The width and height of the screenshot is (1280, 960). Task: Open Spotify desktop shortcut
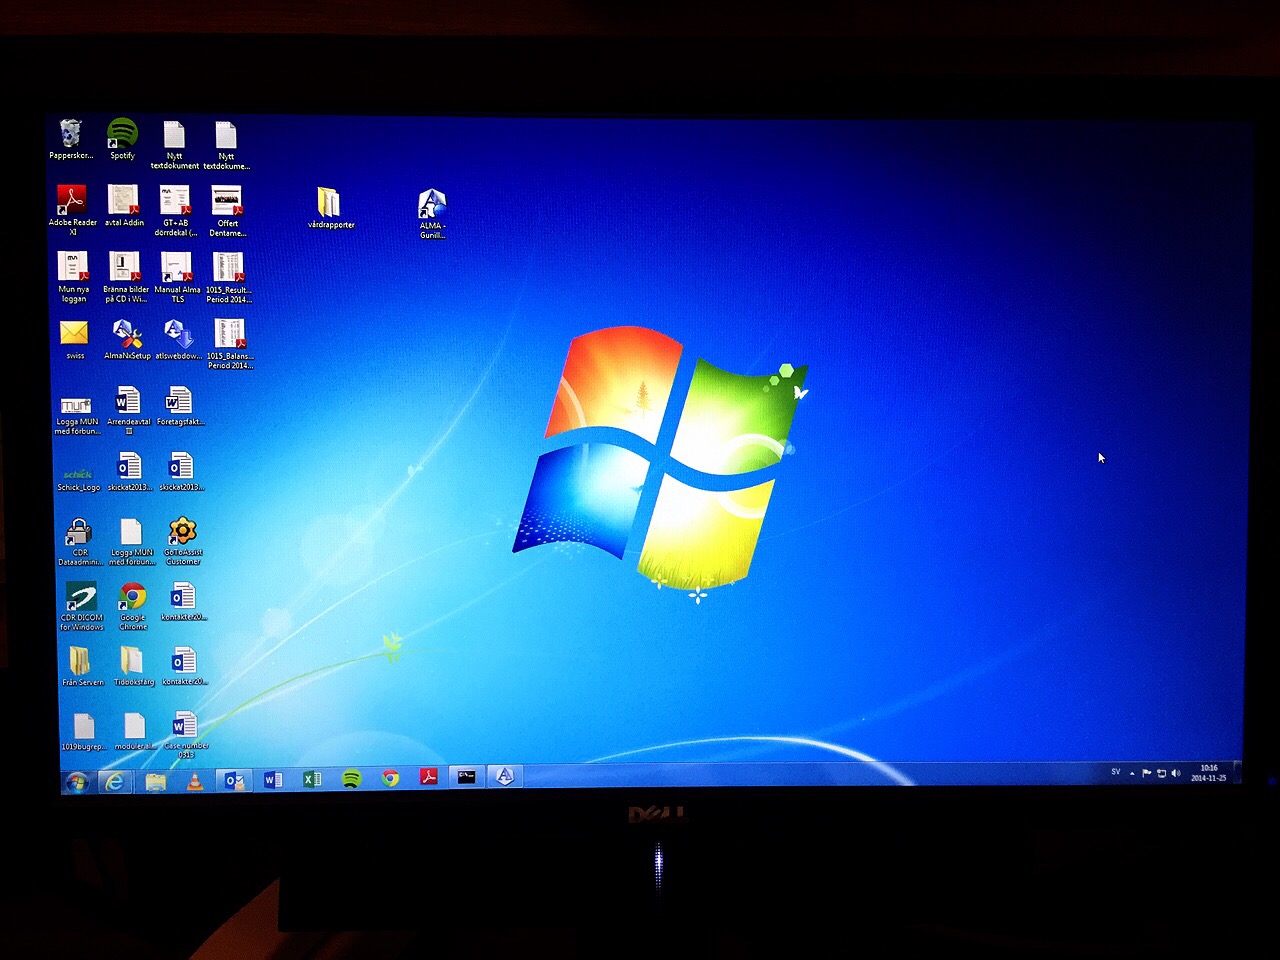pos(122,134)
